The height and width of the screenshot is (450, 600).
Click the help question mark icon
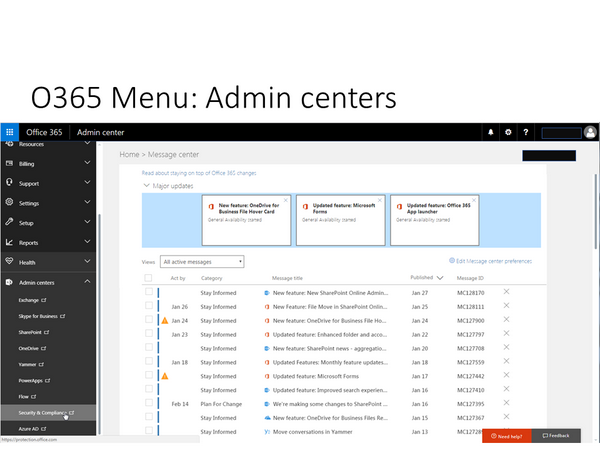pyautogui.click(x=526, y=132)
